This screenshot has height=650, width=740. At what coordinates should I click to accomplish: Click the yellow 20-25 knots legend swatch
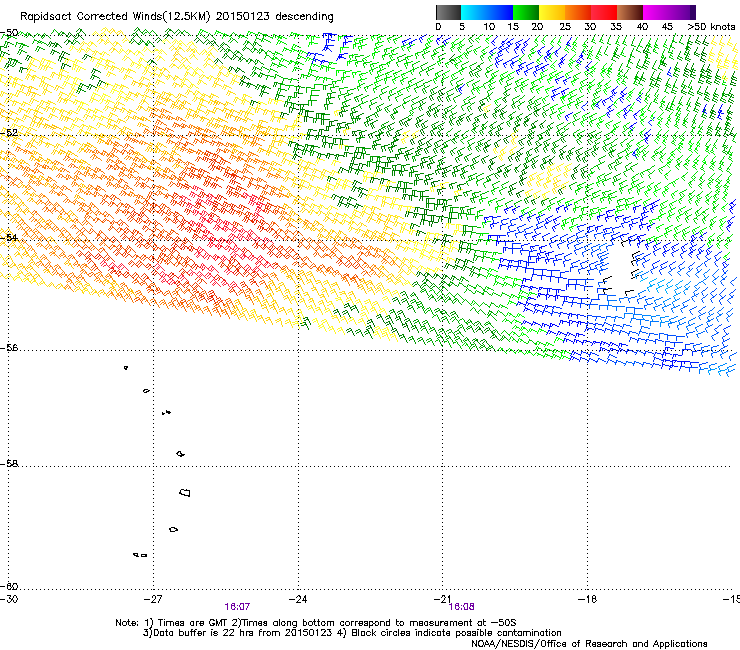click(552, 12)
